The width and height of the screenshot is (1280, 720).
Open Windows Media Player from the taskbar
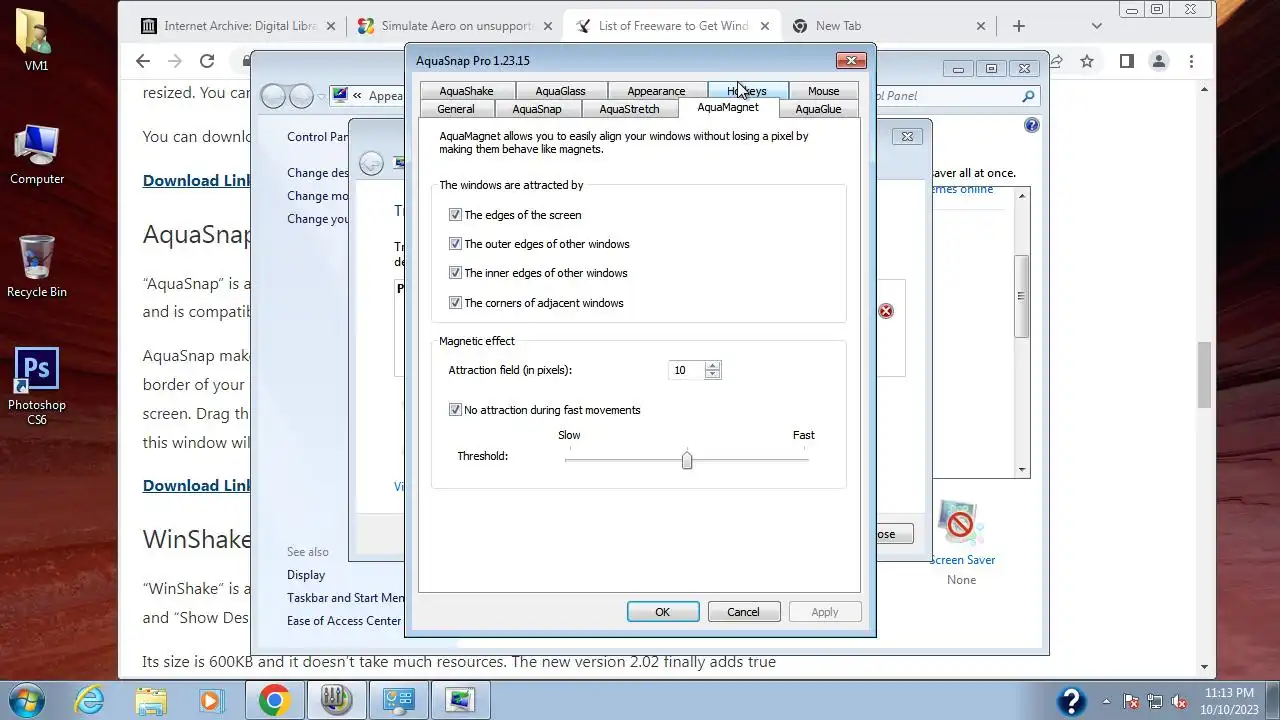coord(212,700)
